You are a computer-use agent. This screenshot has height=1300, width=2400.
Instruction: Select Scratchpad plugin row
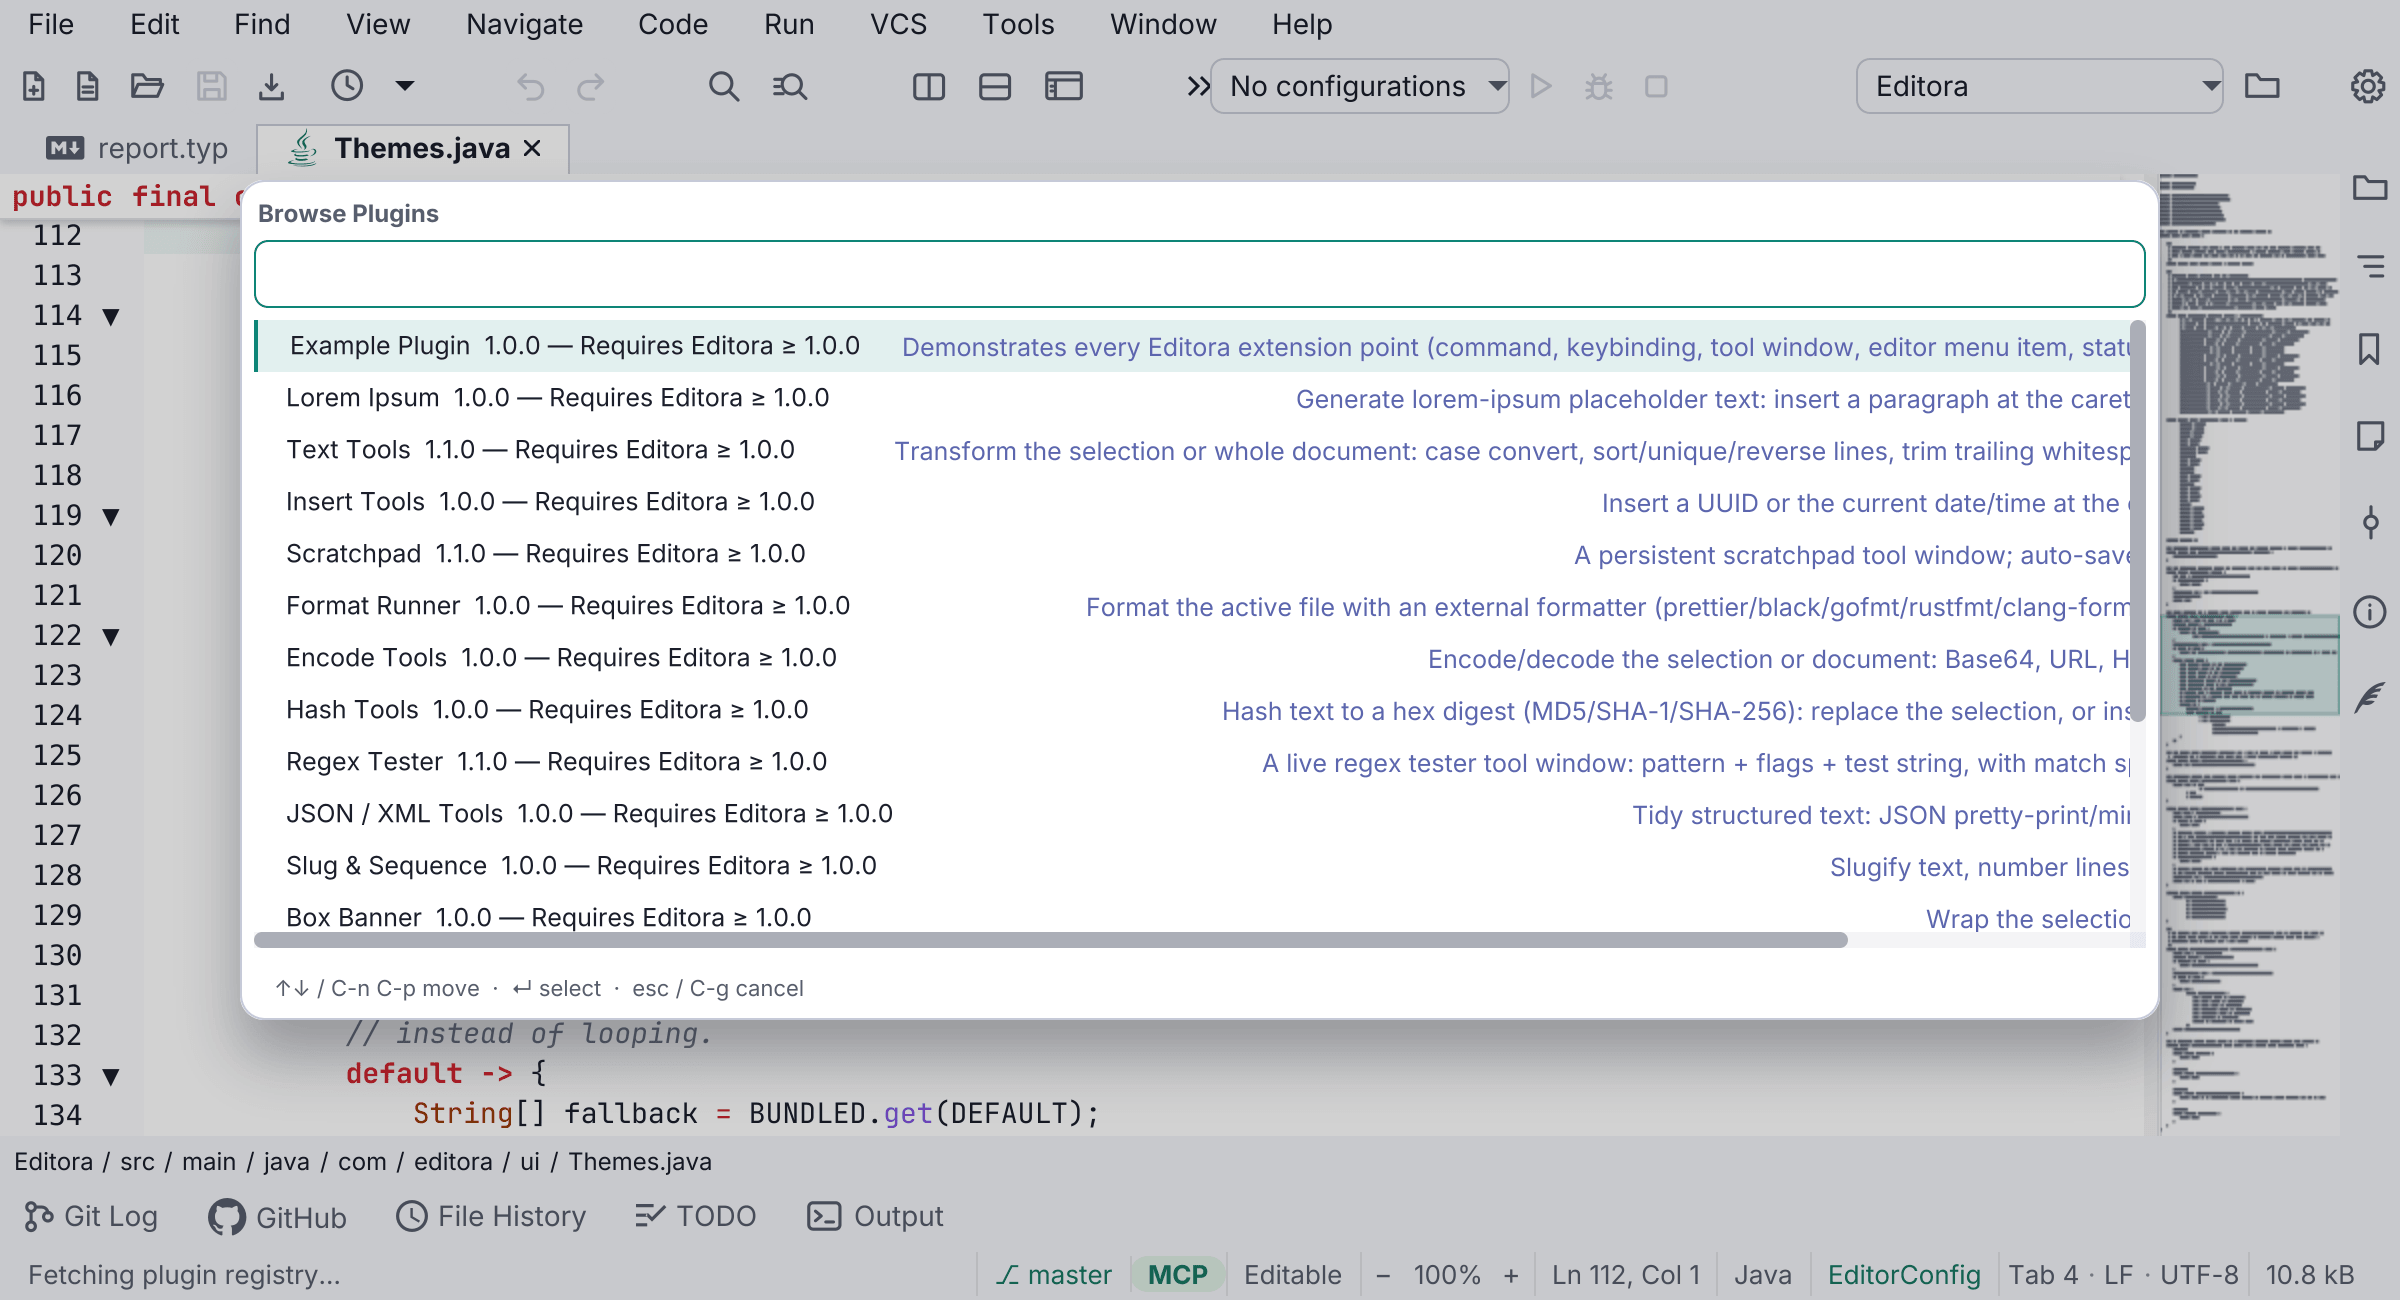(1192, 554)
